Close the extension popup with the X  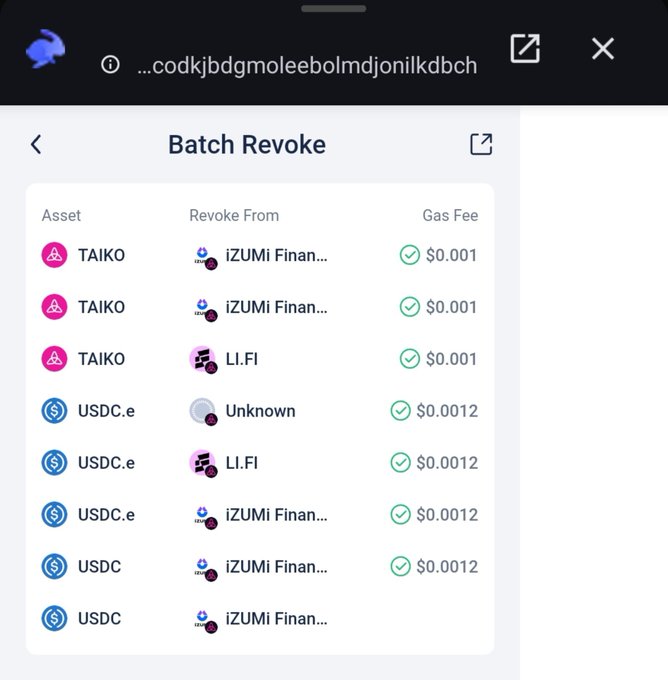(x=603, y=48)
